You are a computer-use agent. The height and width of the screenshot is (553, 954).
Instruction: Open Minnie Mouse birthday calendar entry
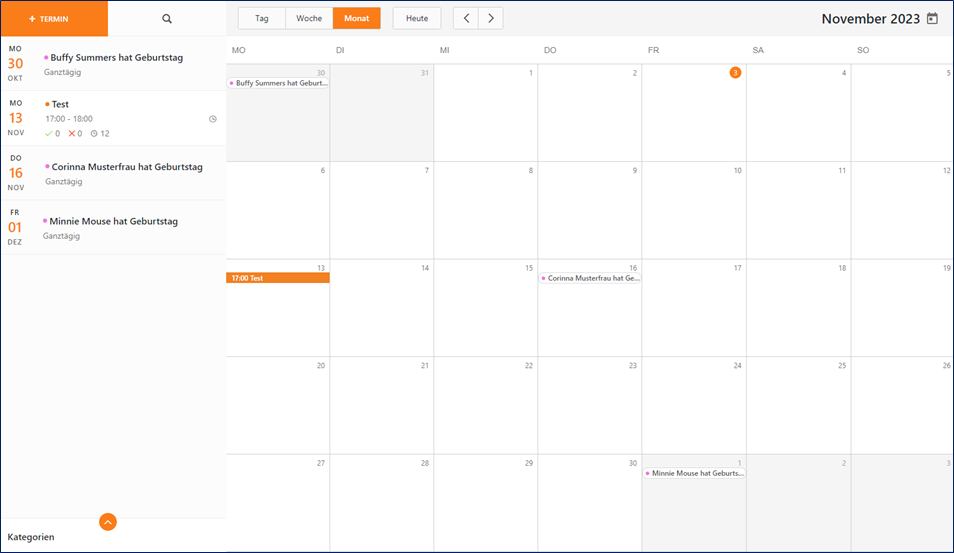coord(694,473)
